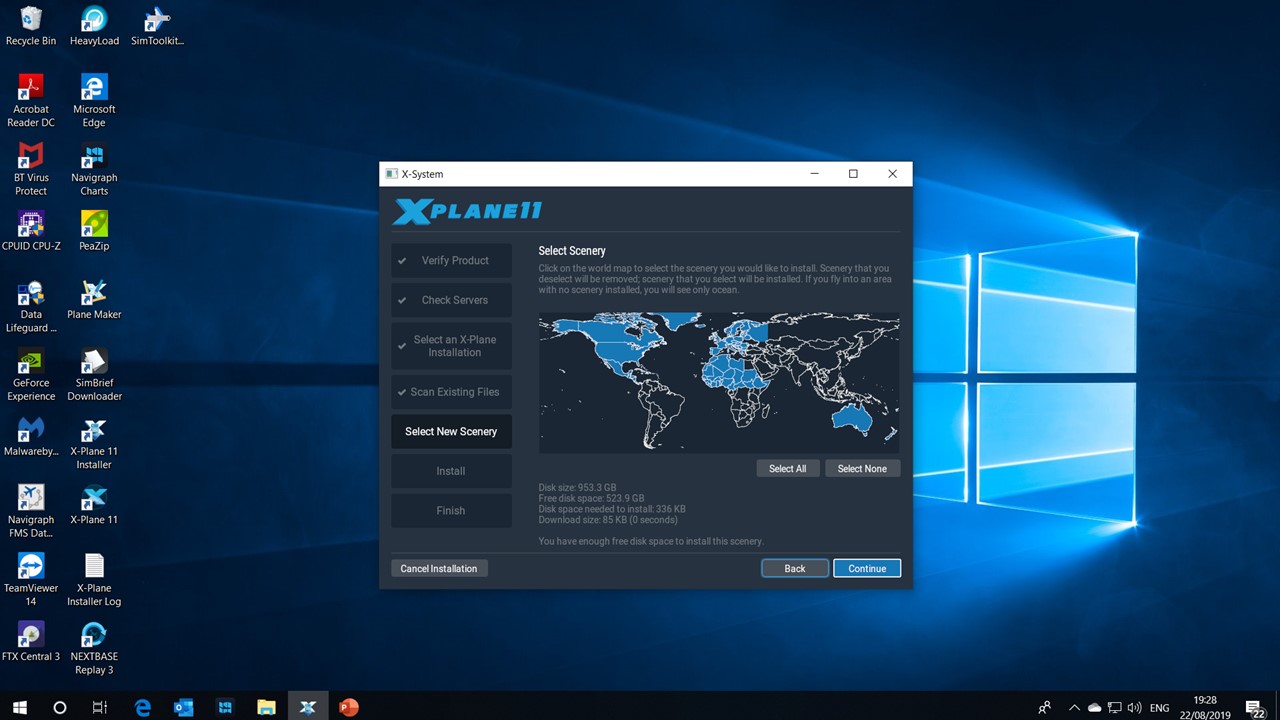Click Select All scenery button
1280x720 pixels.
(x=788, y=468)
